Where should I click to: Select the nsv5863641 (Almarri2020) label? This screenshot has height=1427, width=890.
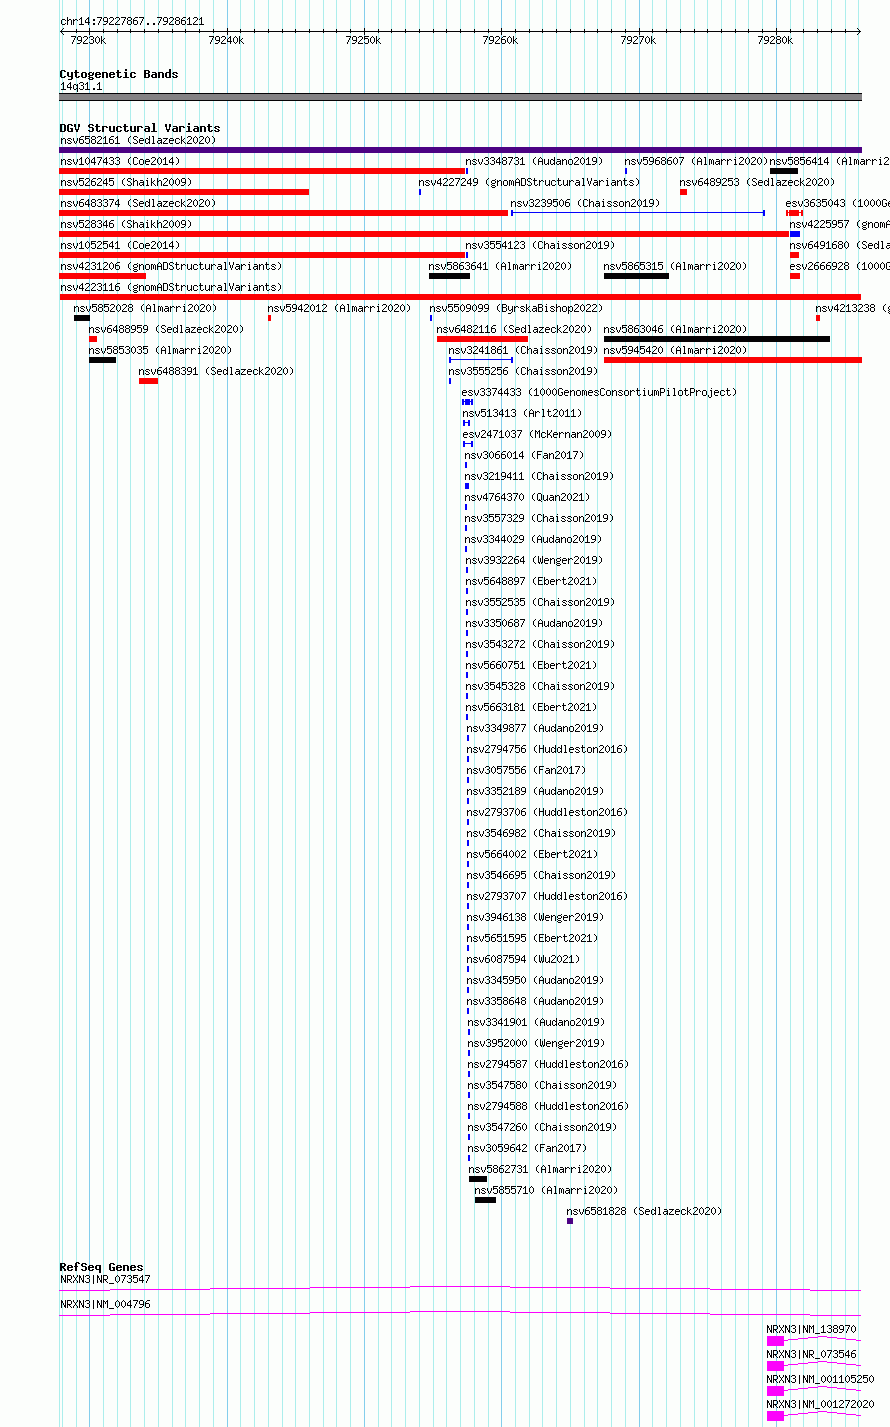click(500, 267)
